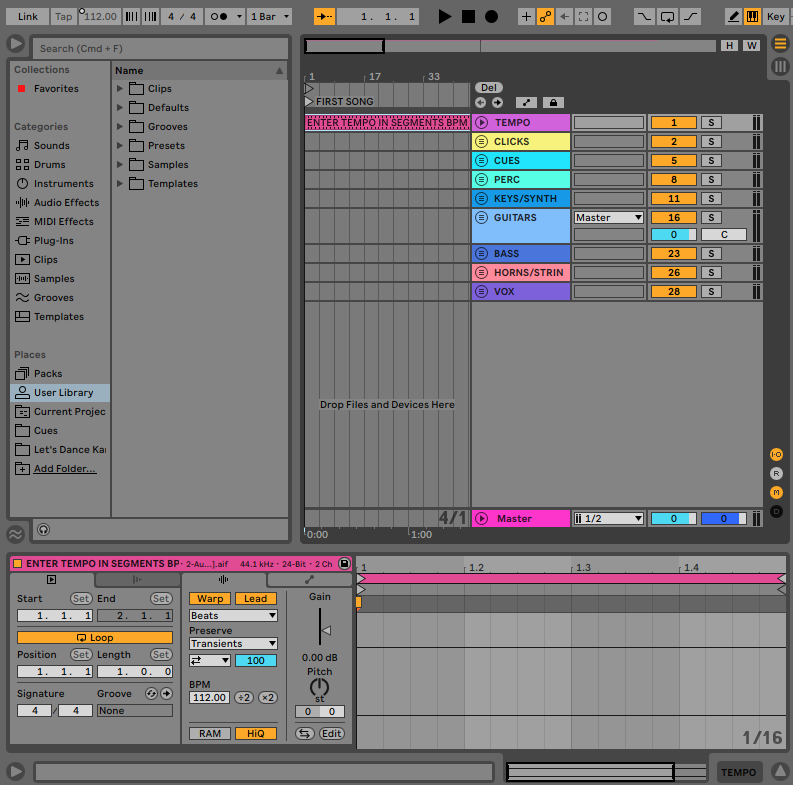Click the Key map mode button
This screenshot has width=793, height=785.
pos(775,17)
